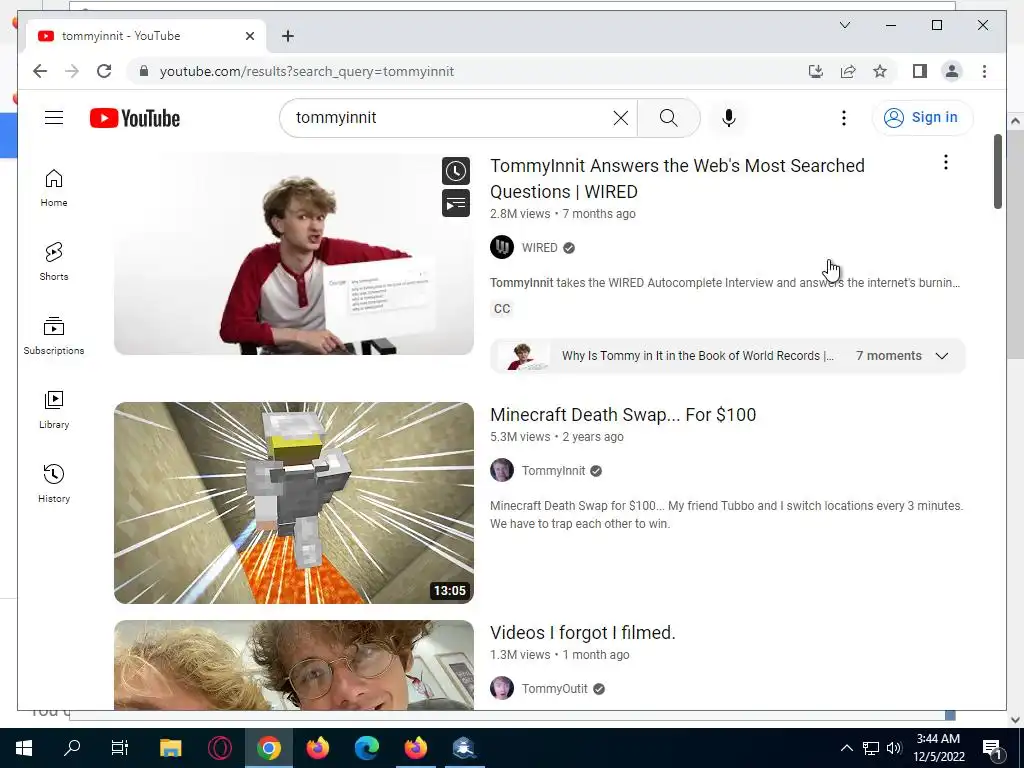1024x768 pixels.
Task: Open Task View on taskbar
Action: [x=120, y=748]
